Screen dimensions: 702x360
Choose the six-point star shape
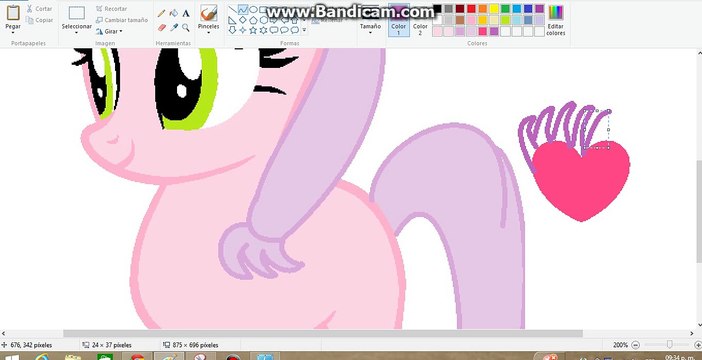pyautogui.click(x=264, y=30)
